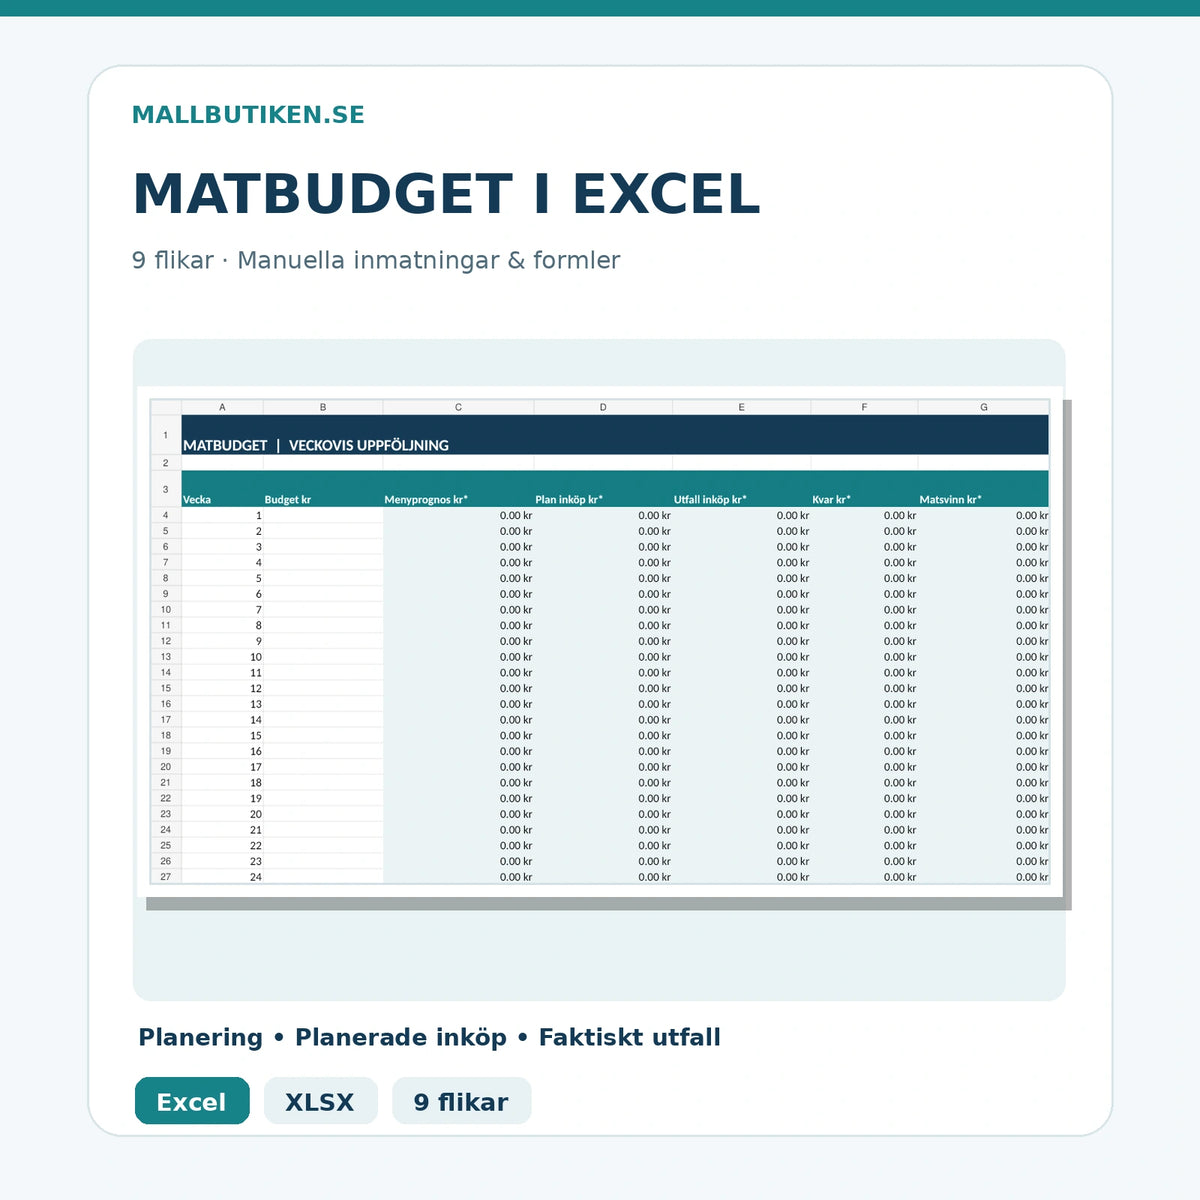This screenshot has width=1200, height=1200.
Task: Open the spreadsheet preview thumbnail
Action: (x=600, y=641)
